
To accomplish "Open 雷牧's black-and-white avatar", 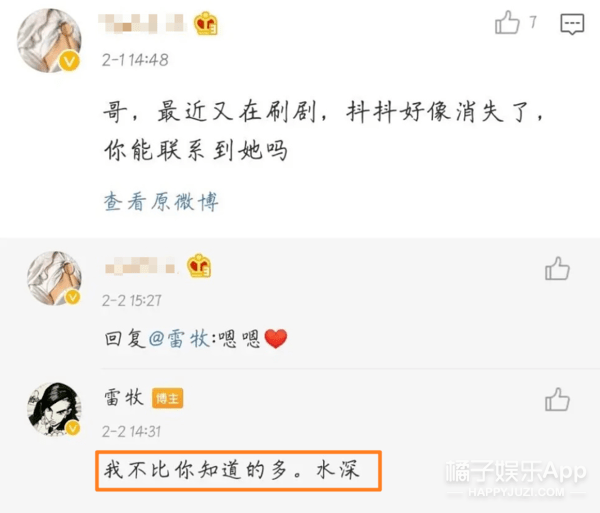I will [x=54, y=409].
